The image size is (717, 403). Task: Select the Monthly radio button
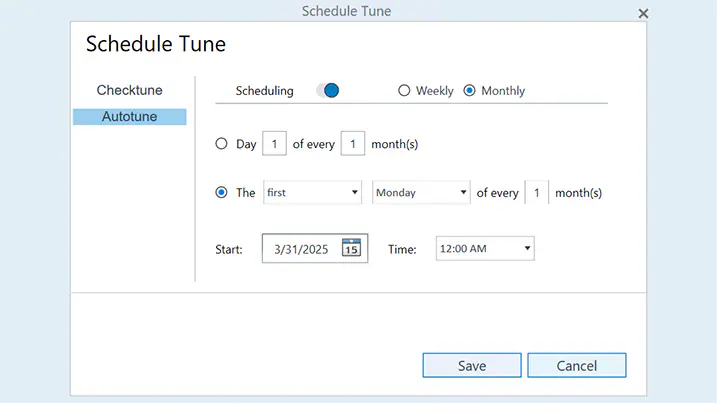tap(469, 91)
